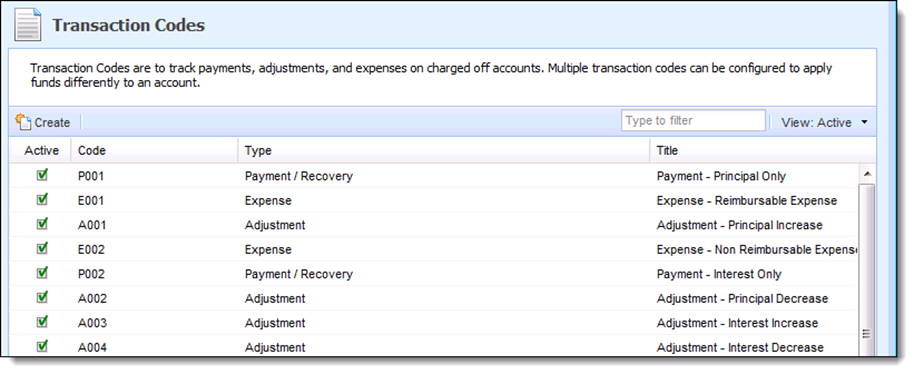The width and height of the screenshot is (914, 374).
Task: Select the Payment - Principal Only row
Action: (x=434, y=176)
